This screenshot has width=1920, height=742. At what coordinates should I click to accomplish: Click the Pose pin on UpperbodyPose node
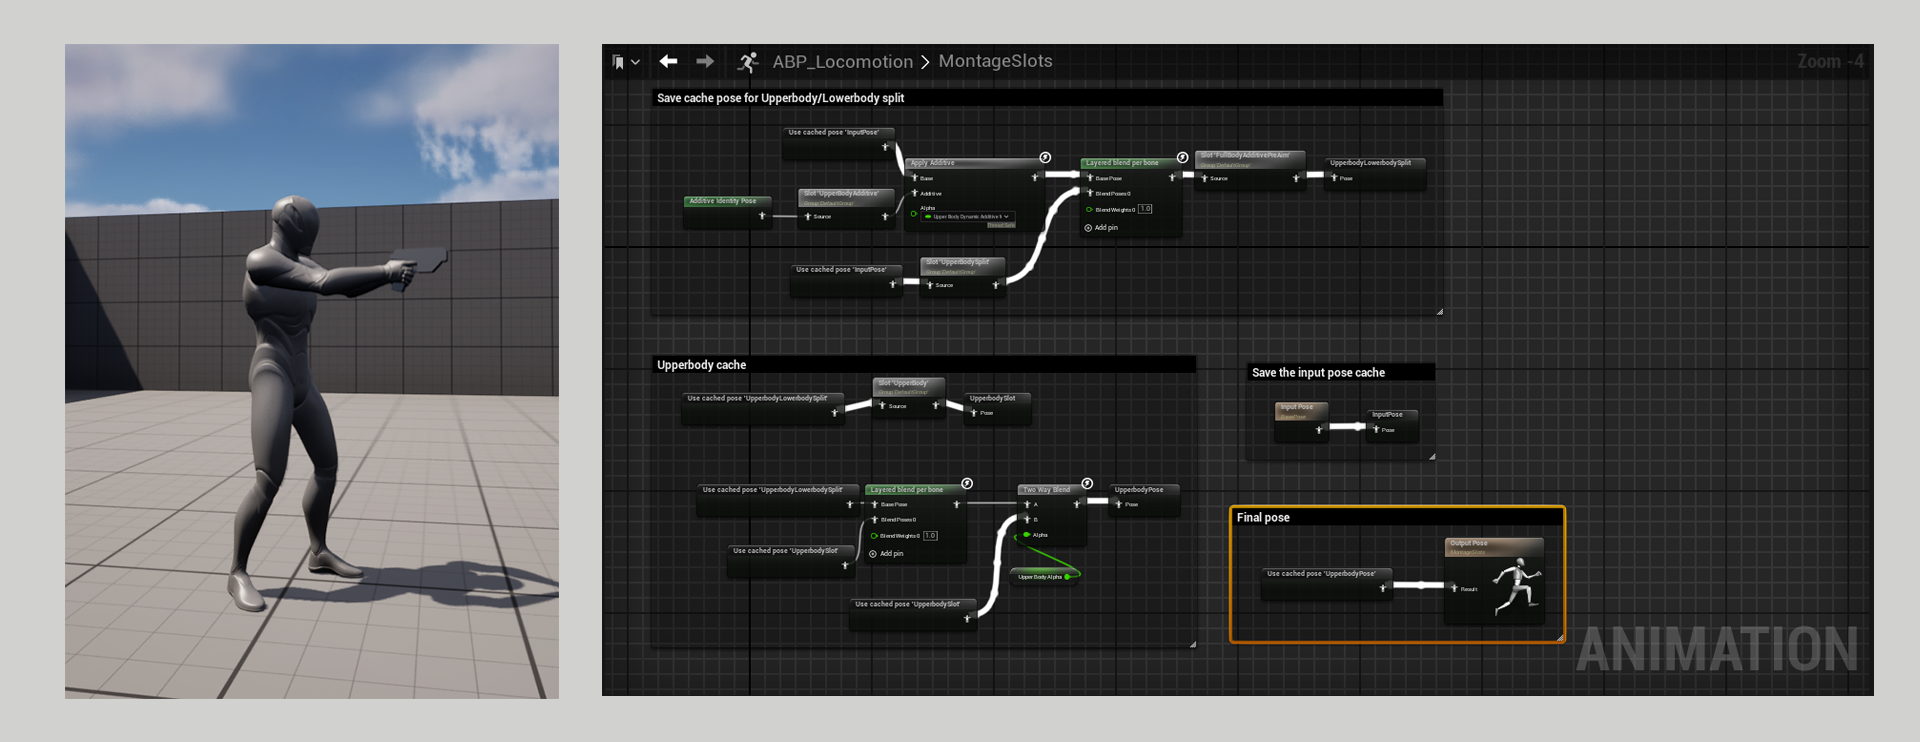(1118, 504)
